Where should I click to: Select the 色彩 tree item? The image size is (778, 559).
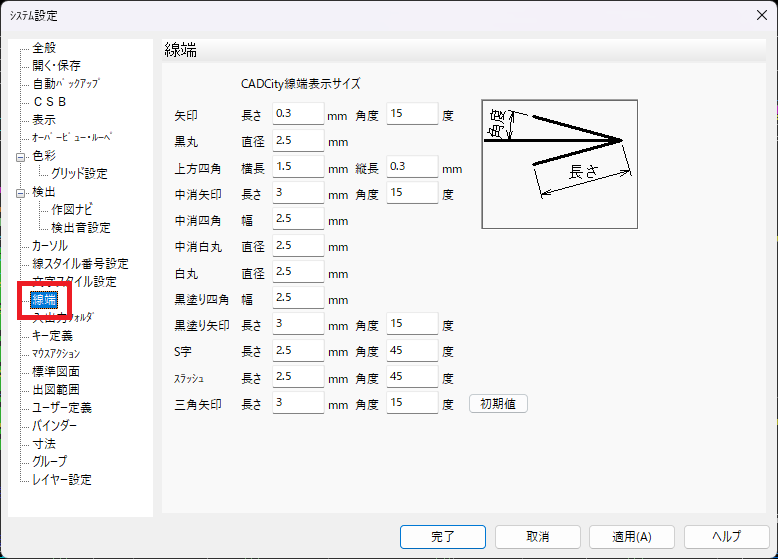[x=44, y=156]
